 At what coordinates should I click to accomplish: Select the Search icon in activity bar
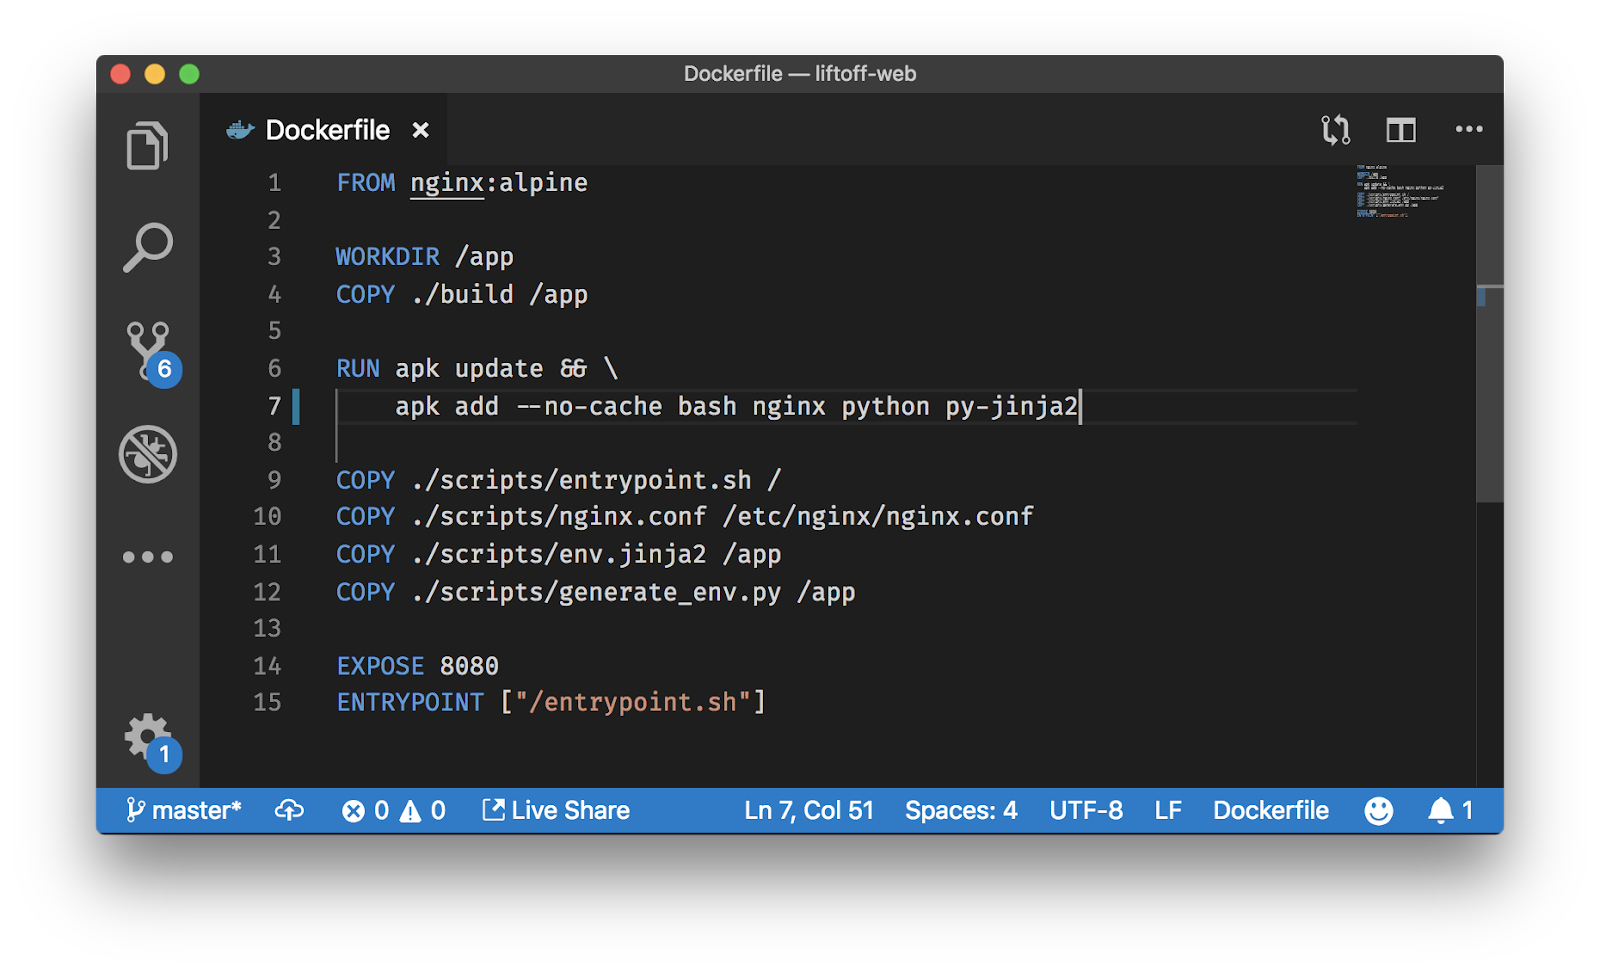[148, 246]
